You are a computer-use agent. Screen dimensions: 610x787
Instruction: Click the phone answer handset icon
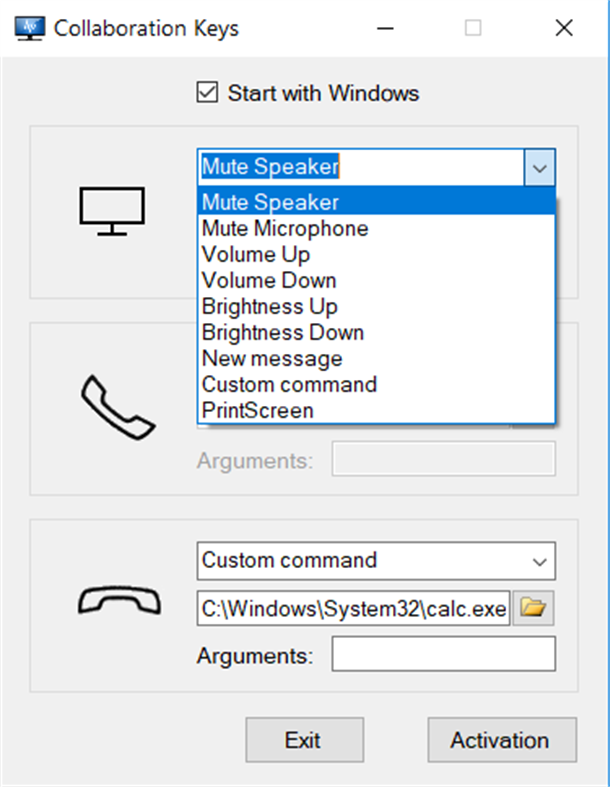pyautogui.click(x=117, y=406)
